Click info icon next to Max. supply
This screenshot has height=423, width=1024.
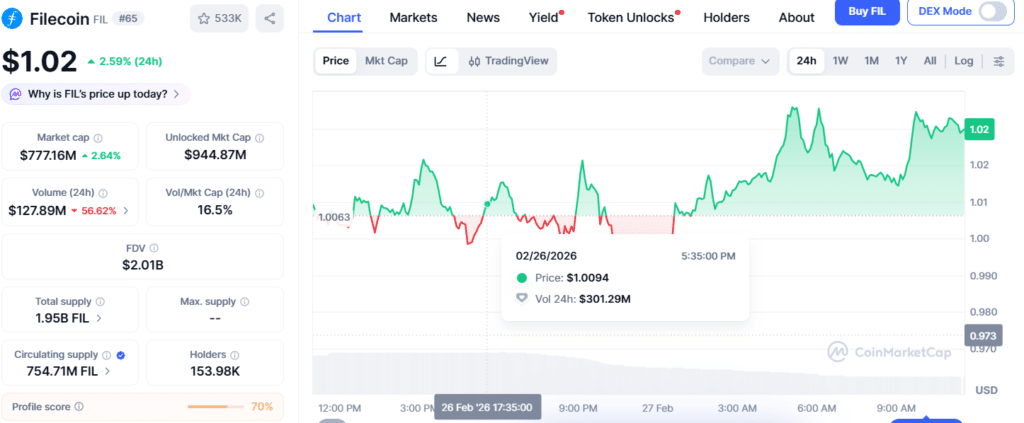point(244,302)
